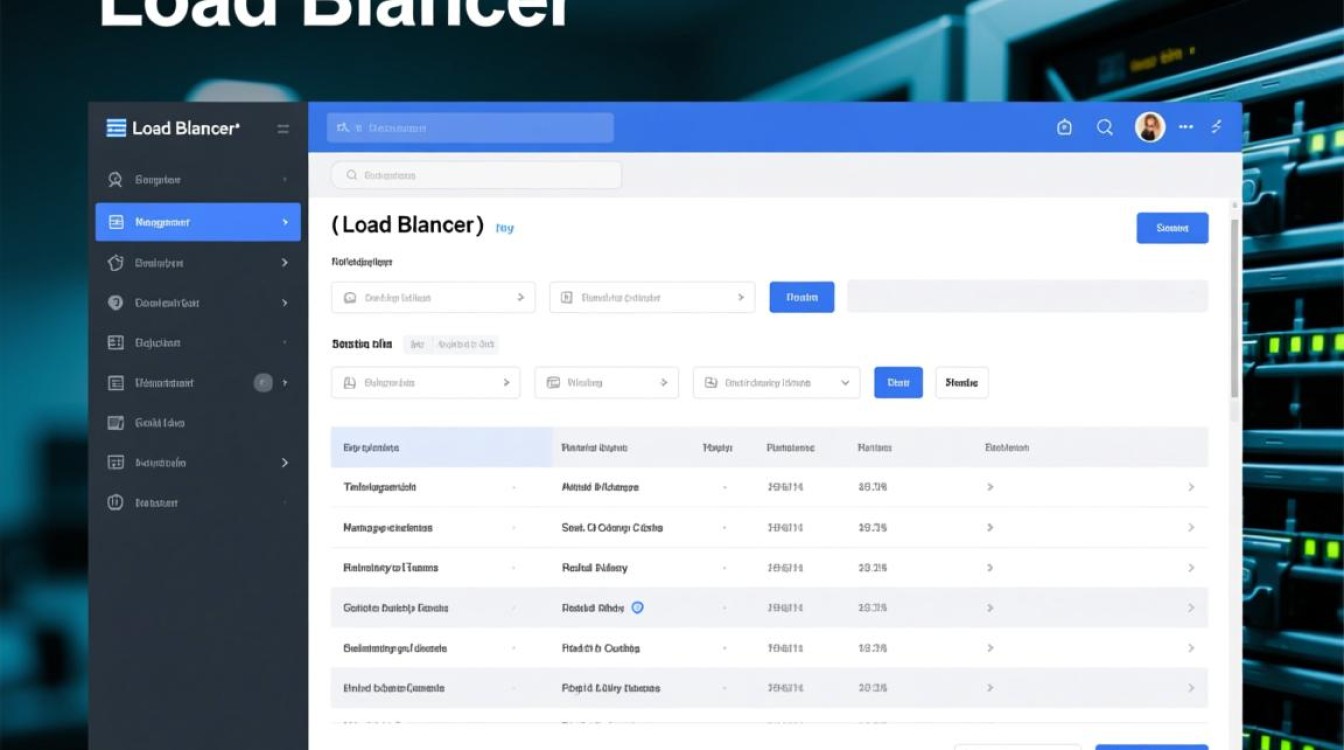This screenshot has height=750, width=1344.
Task: Expand the first table row's far-right chevron
Action: (1191, 487)
